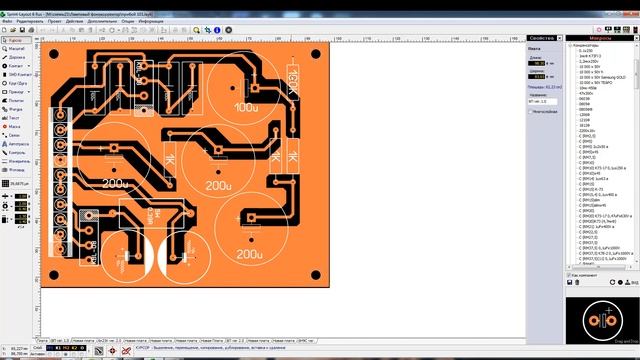Click the New file toolbar icon
This screenshot has height=360, width=640.
4,30
